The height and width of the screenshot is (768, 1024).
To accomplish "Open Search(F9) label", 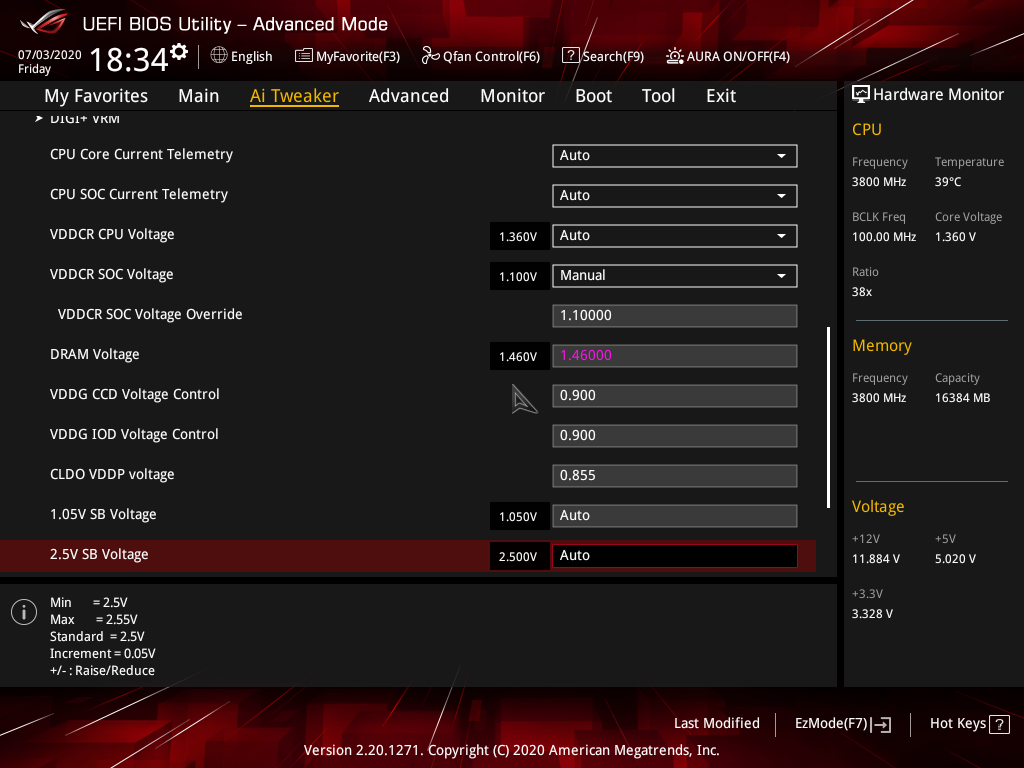I will click(613, 56).
